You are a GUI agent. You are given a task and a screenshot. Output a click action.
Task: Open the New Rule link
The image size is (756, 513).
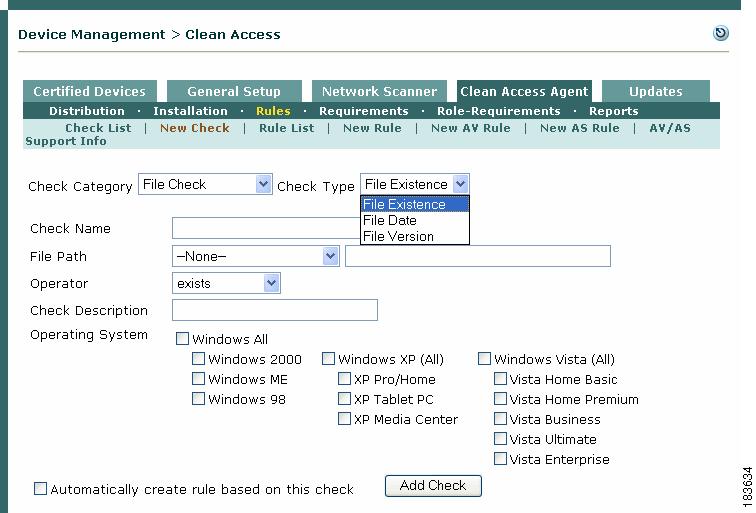click(x=372, y=128)
